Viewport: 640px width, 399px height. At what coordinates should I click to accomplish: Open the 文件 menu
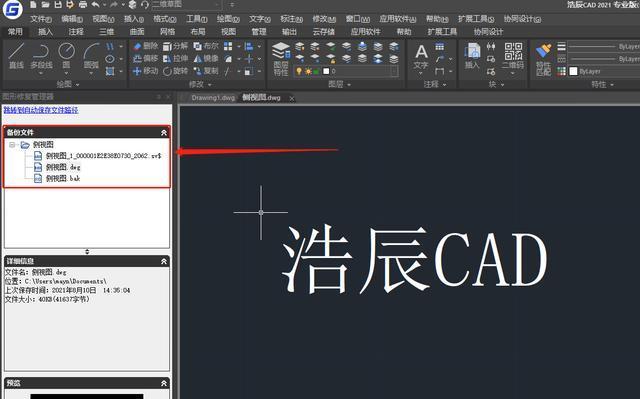(41, 19)
